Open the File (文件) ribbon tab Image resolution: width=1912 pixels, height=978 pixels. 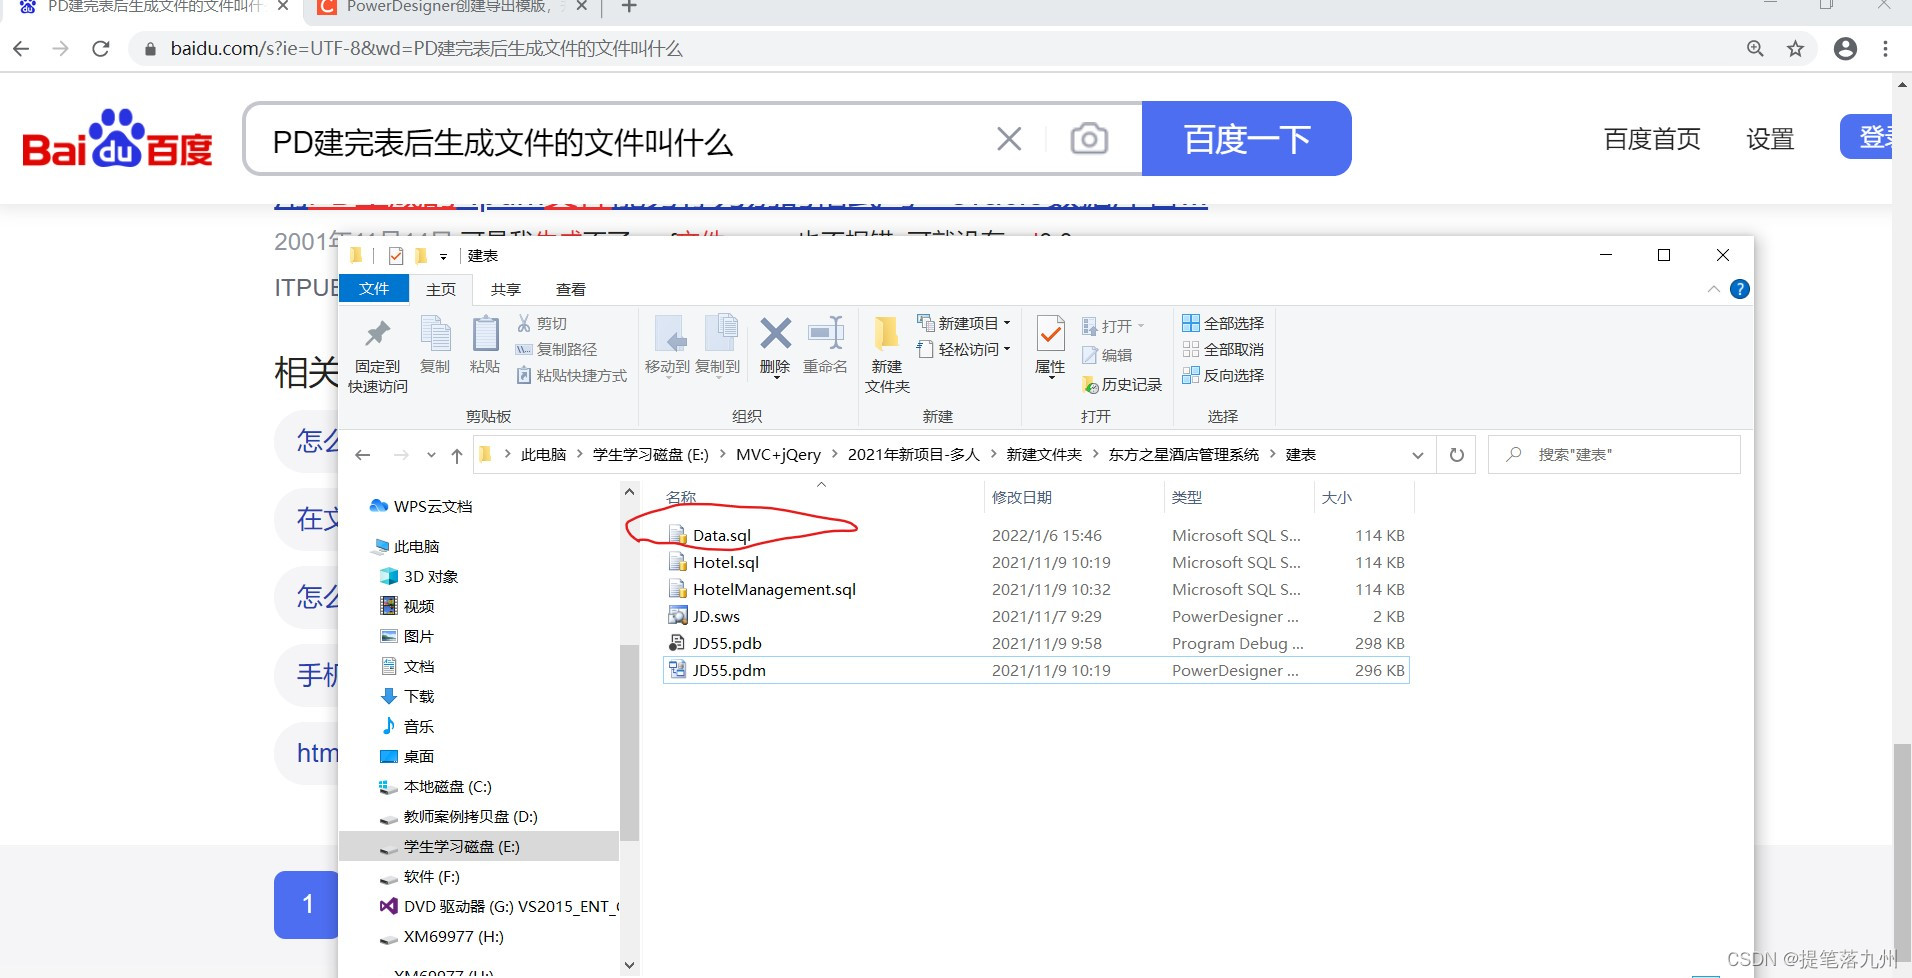374,288
